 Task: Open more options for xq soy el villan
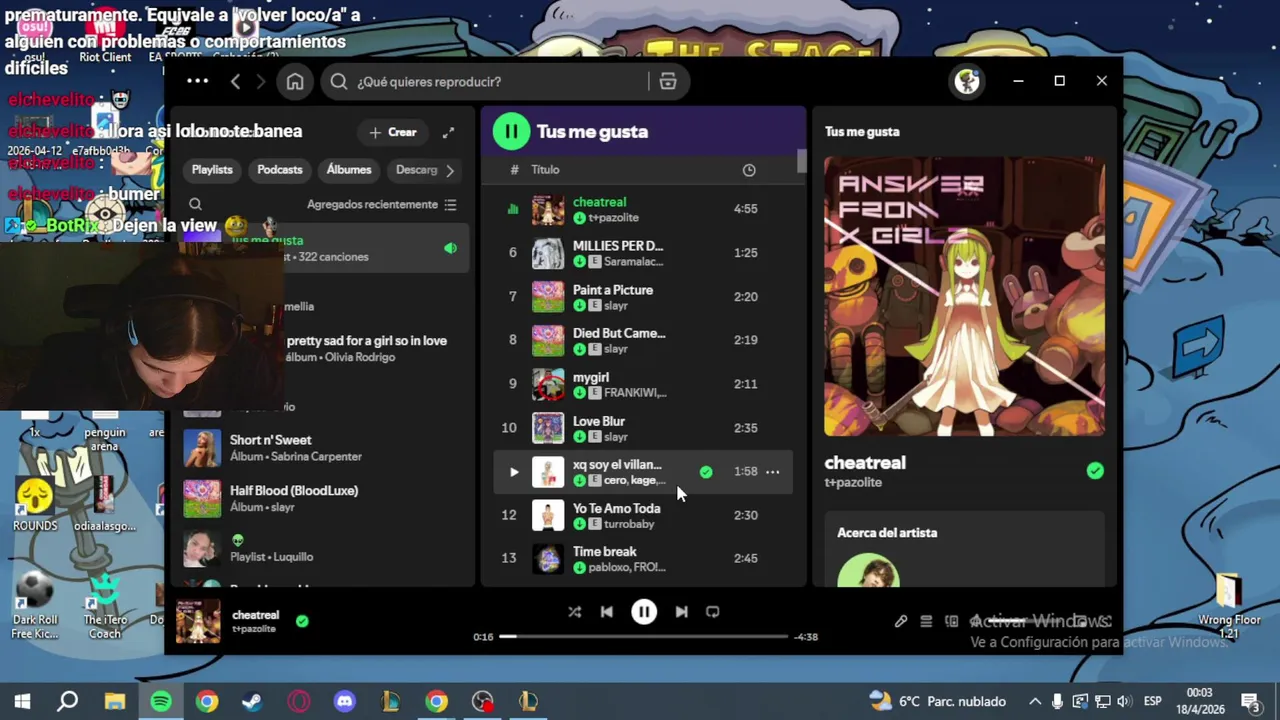(773, 472)
